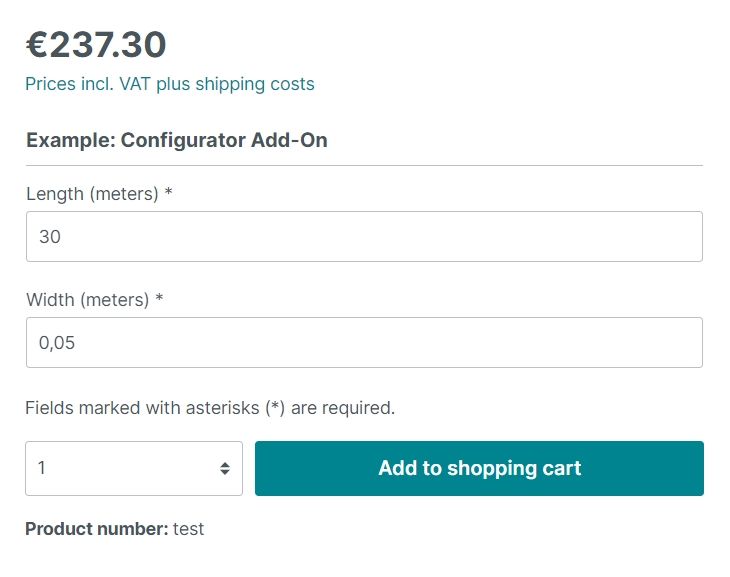Click the quantity value 1 in selector
This screenshot has height=577, width=730.
[x=42, y=468]
